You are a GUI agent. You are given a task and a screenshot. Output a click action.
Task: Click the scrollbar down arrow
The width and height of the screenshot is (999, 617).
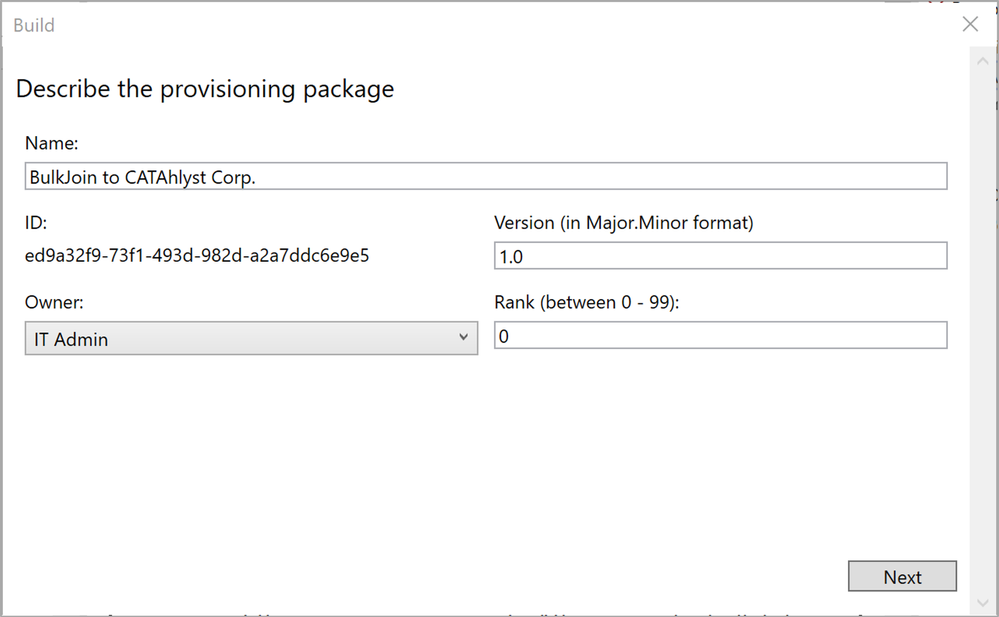(x=983, y=602)
